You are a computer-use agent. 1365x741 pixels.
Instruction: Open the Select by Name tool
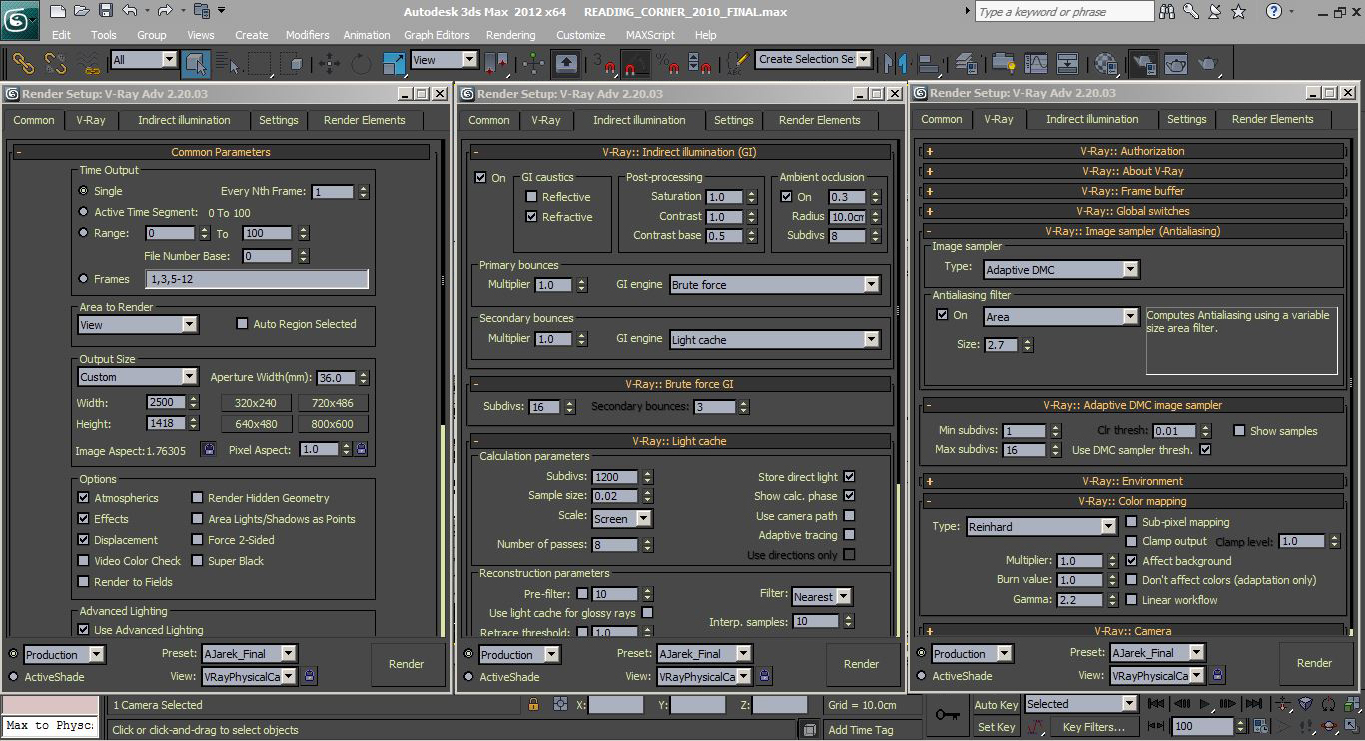229,63
